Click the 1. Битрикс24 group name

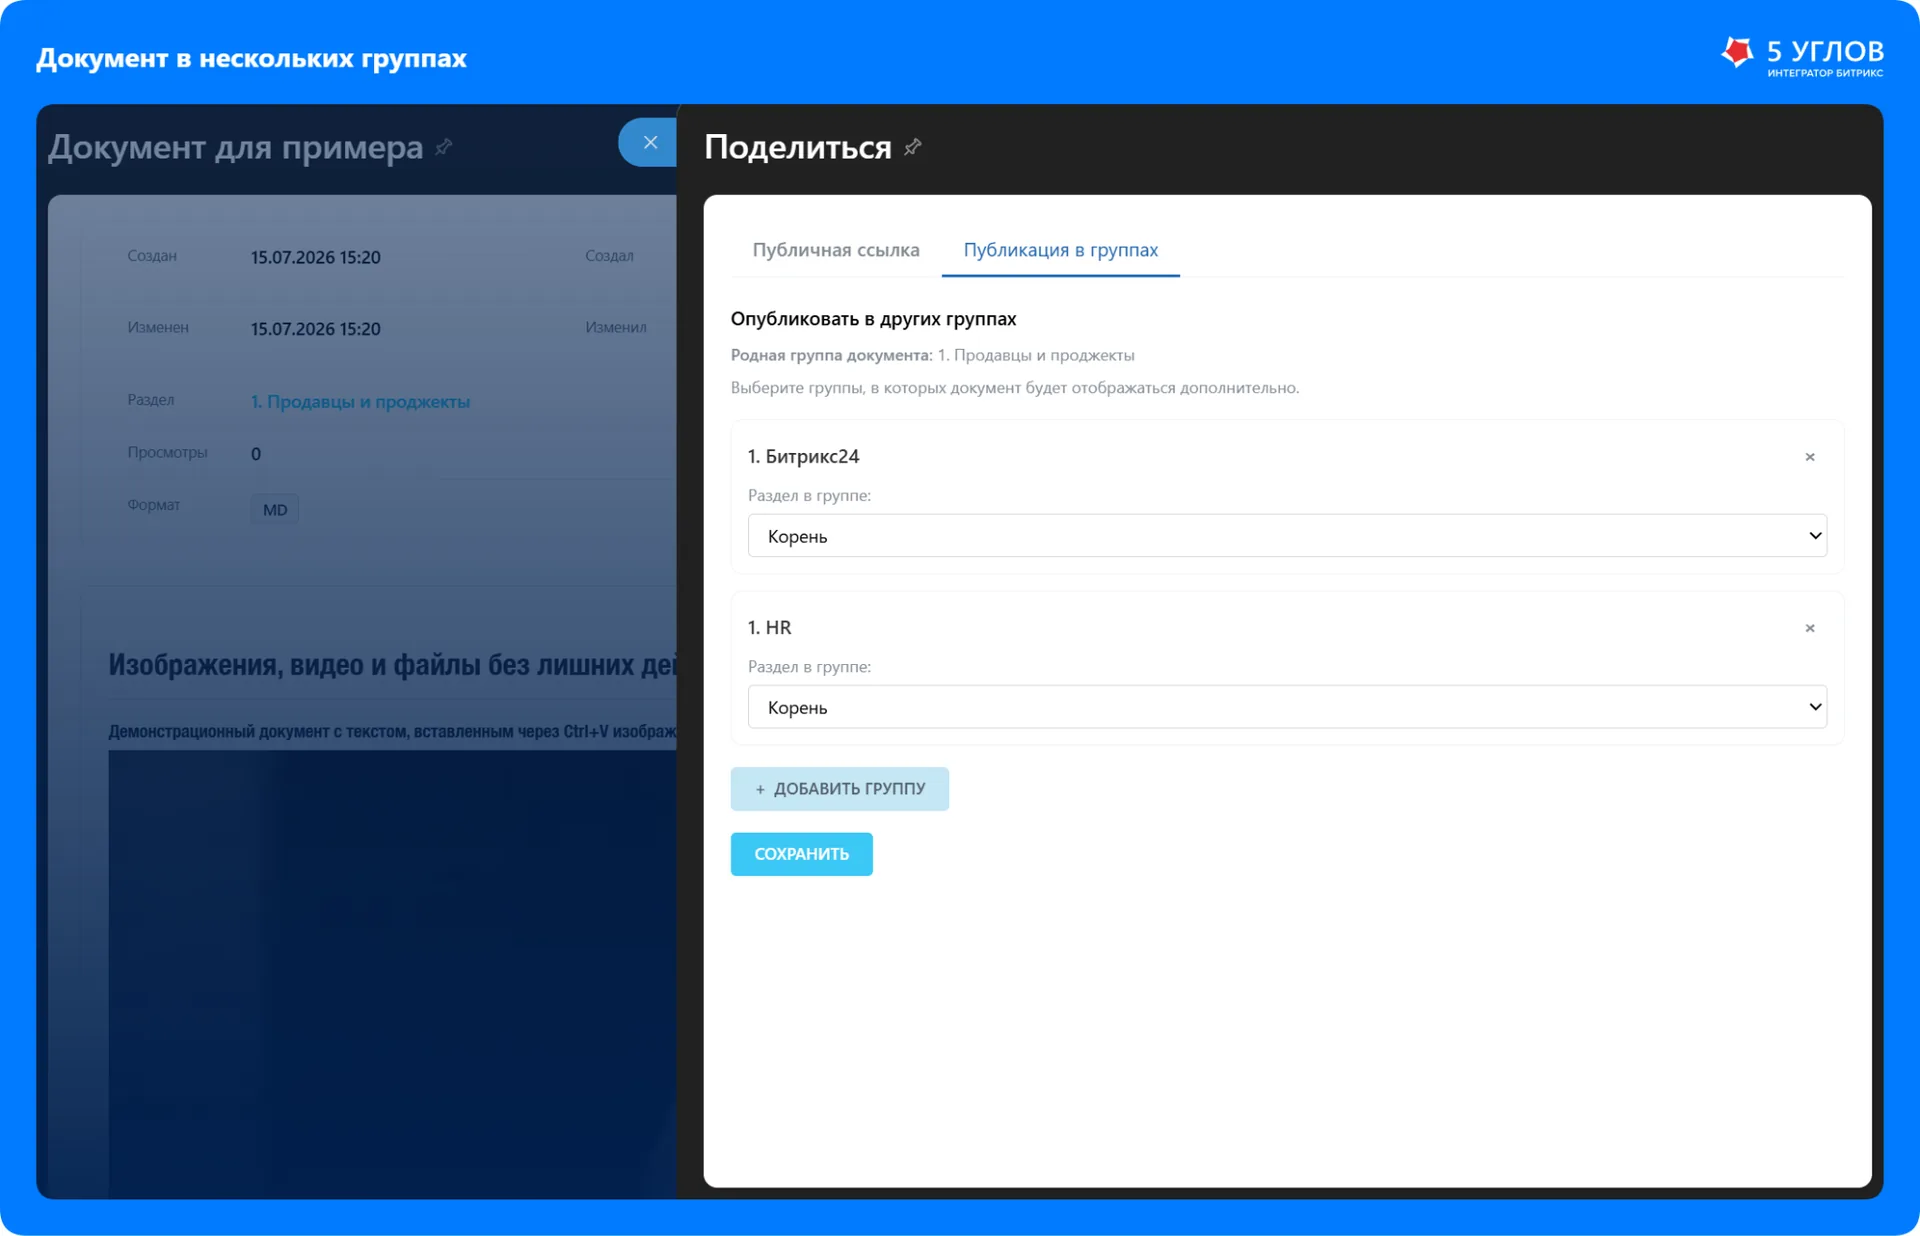[803, 456]
